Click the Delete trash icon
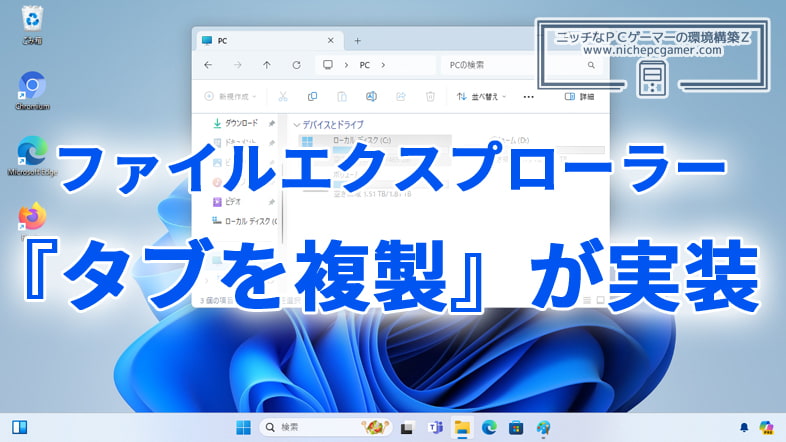Image resolution: width=786 pixels, height=442 pixels. [x=430, y=97]
